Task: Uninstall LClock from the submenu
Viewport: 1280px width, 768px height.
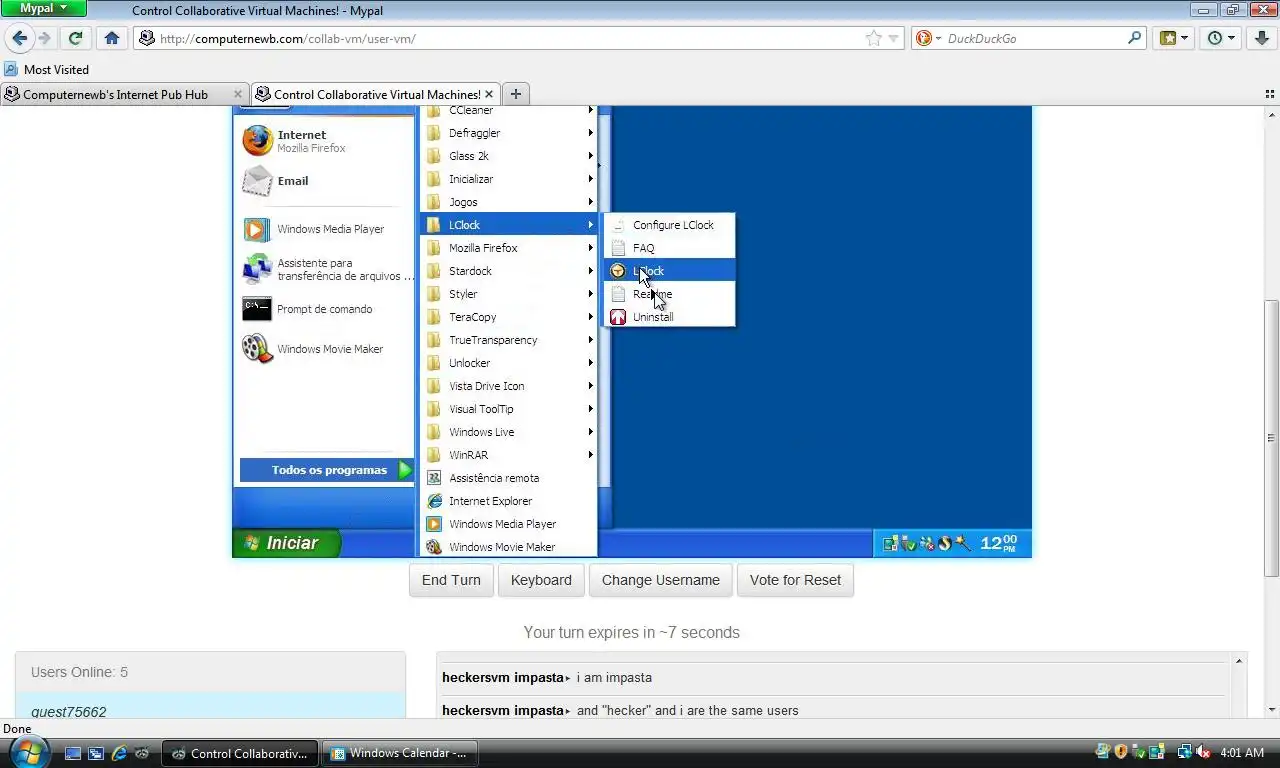Action: 669,317
